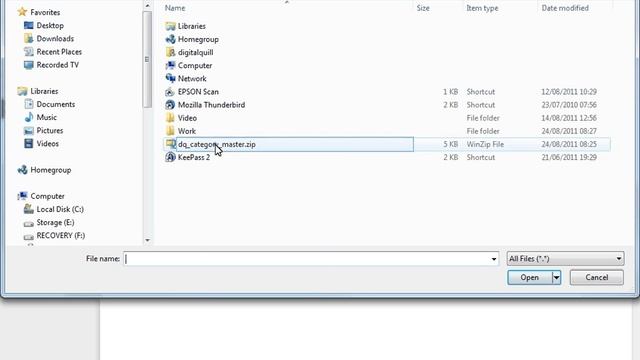This screenshot has width=640, height=360.
Task: Click the WinZip File type cell
Action: (x=485, y=144)
